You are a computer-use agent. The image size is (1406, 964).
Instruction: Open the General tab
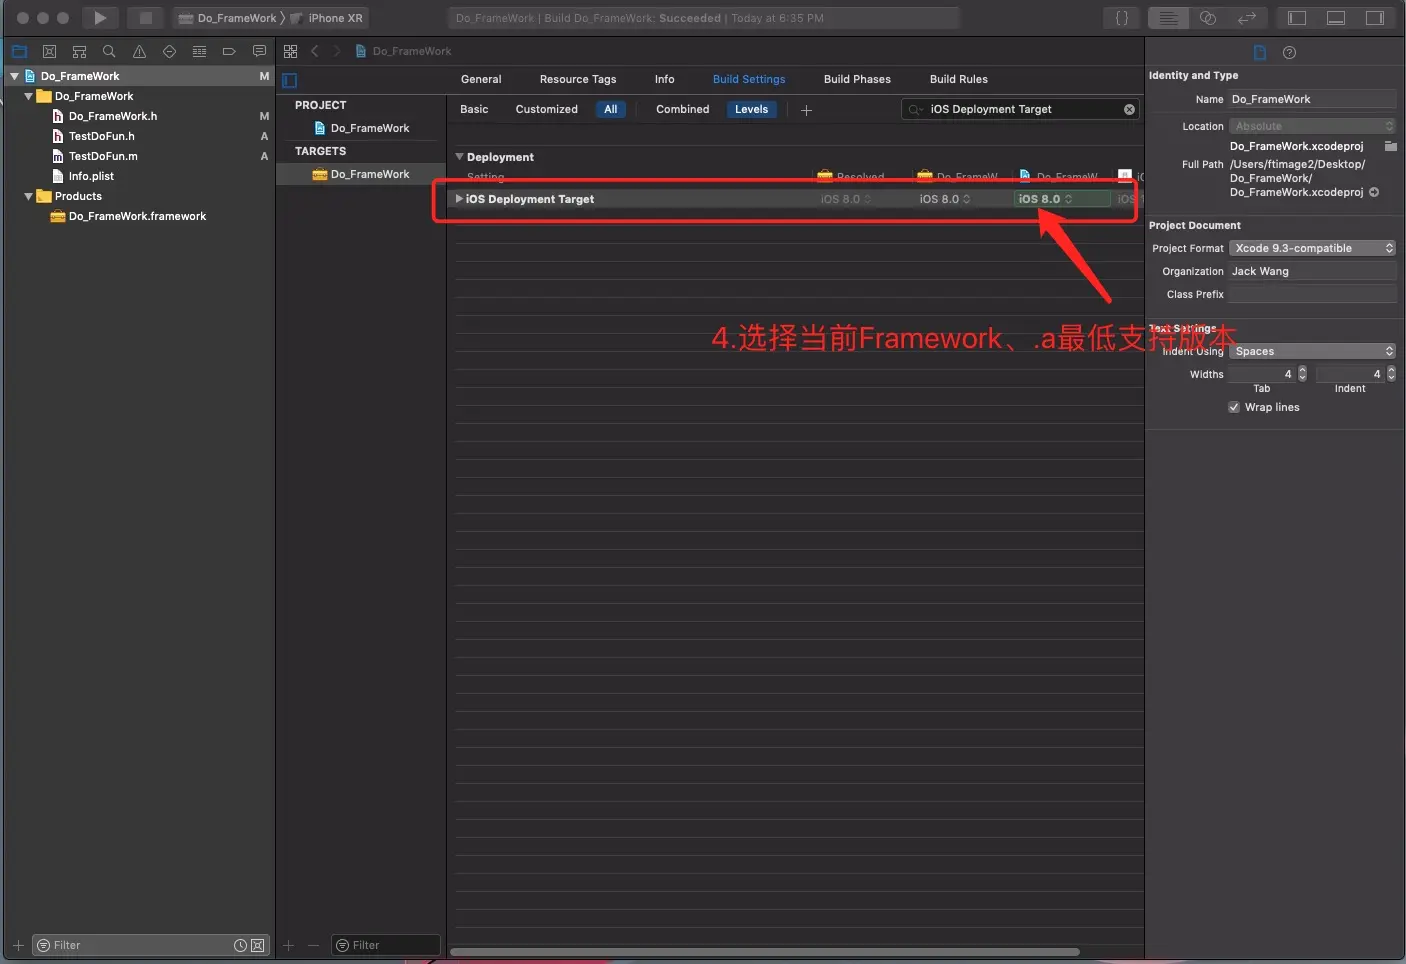coord(481,79)
